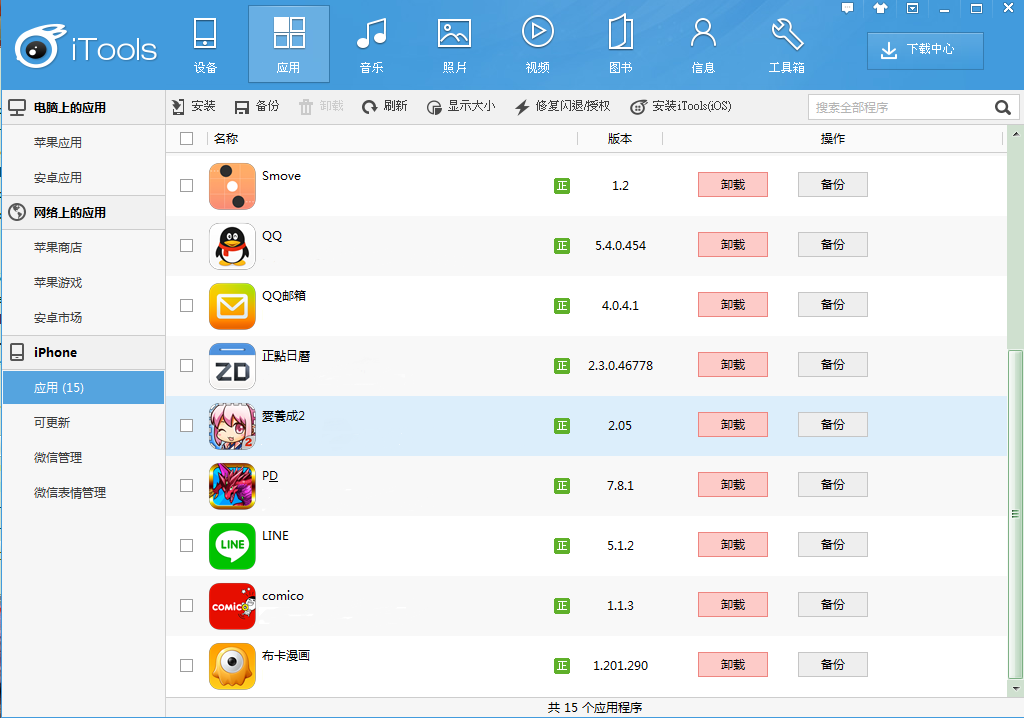The image size is (1024, 718).
Task: Select 安卓应用 in the sidebar
Action: click(x=84, y=178)
